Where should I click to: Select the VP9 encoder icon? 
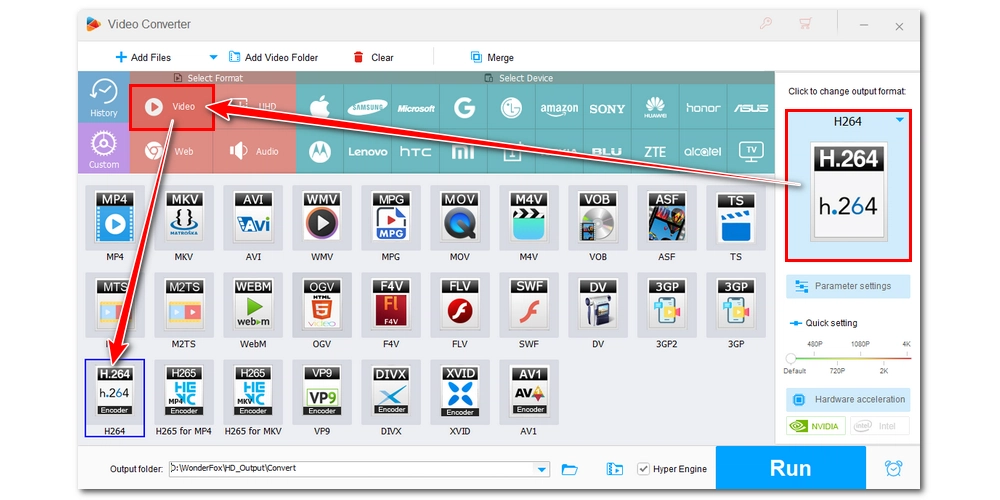(x=321, y=392)
